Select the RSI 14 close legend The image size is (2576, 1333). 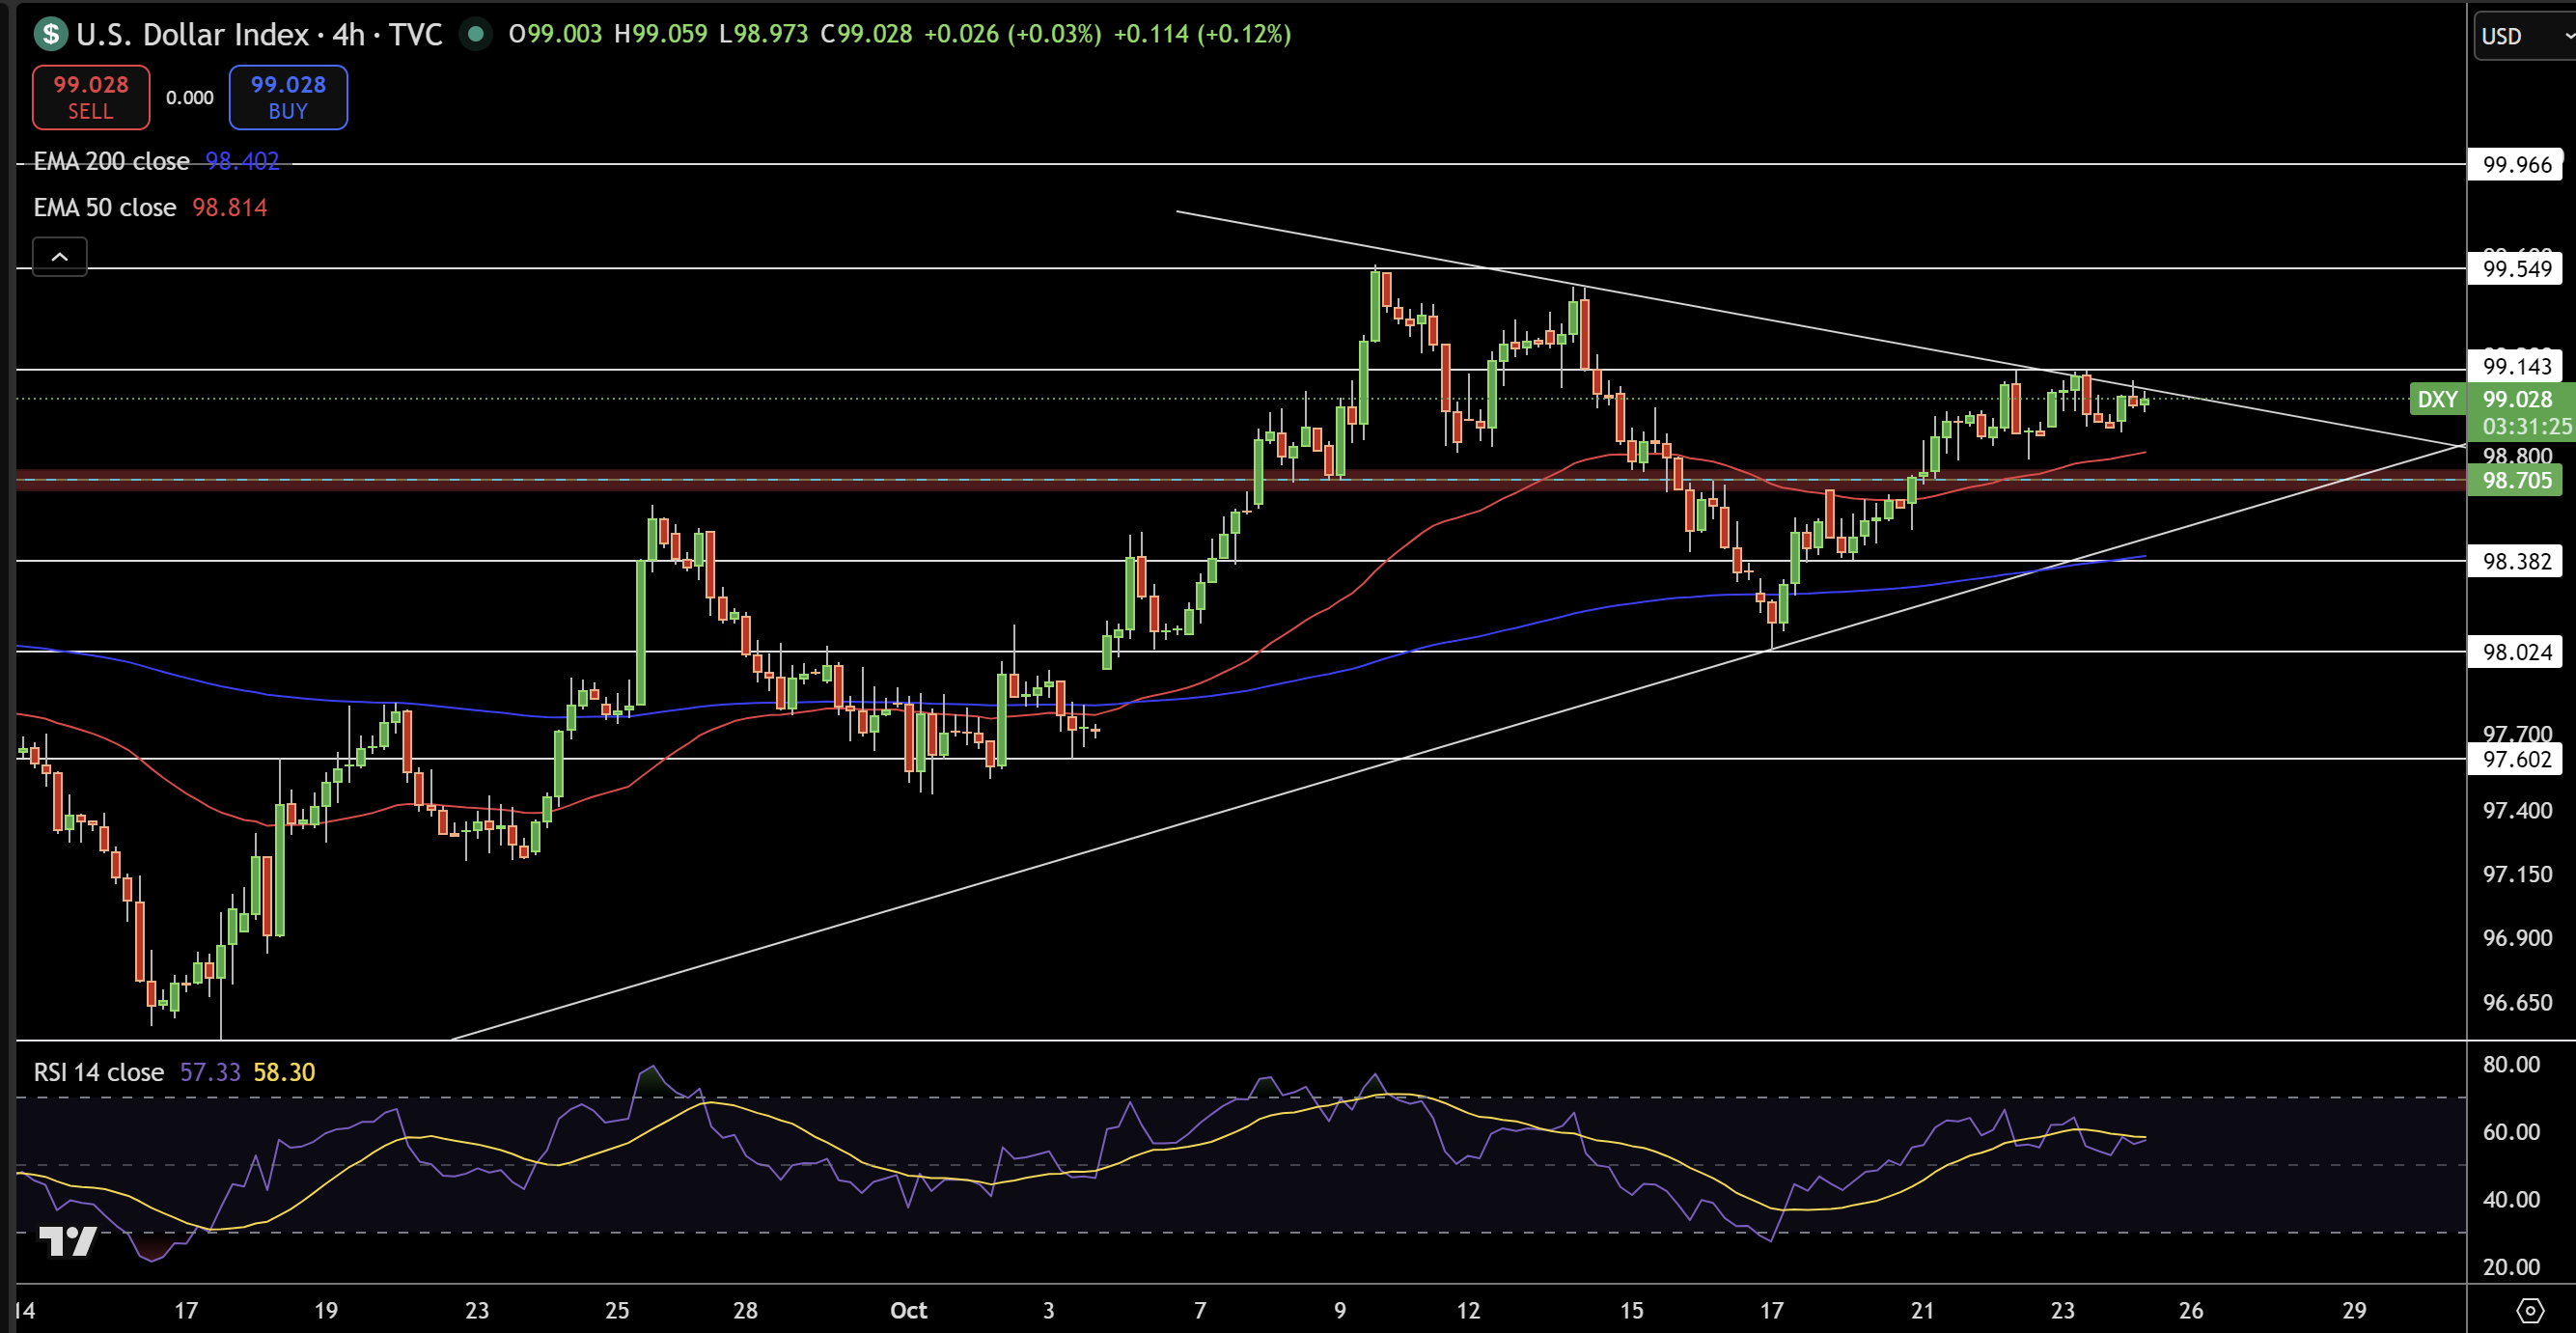click(x=98, y=1072)
